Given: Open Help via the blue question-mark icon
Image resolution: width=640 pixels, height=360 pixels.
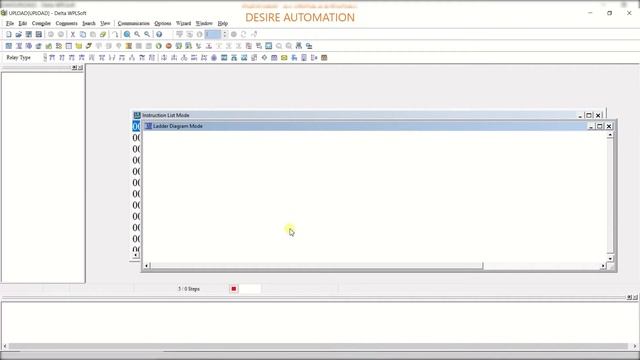Looking at the screenshot, I should coord(159,34).
